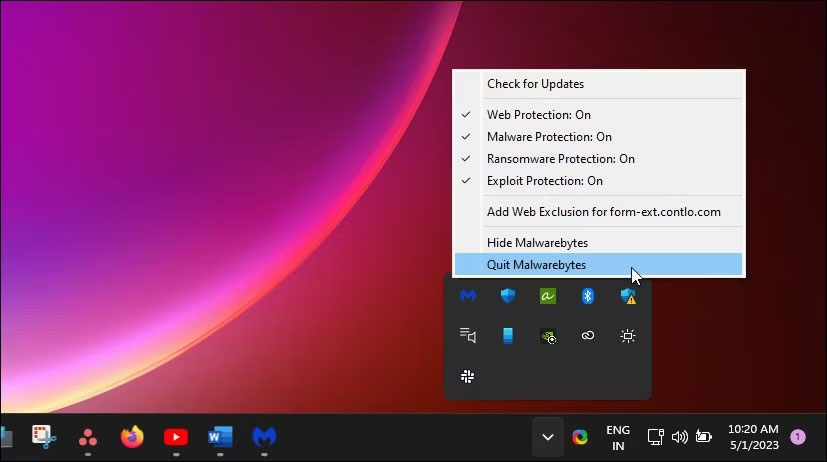Open the Bluetooth tray icon

tap(588, 296)
